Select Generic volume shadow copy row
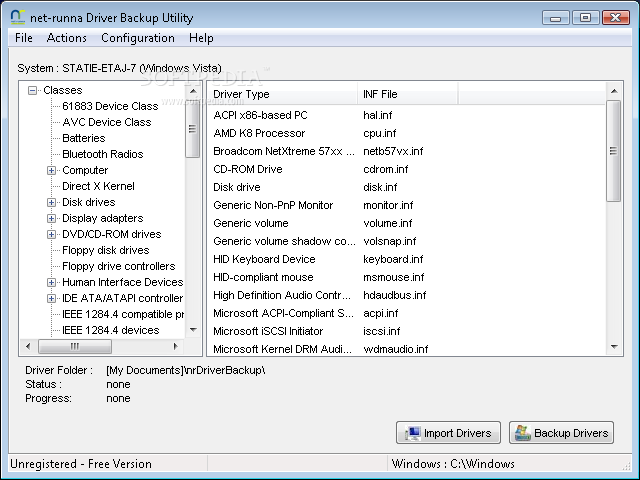 coord(407,241)
